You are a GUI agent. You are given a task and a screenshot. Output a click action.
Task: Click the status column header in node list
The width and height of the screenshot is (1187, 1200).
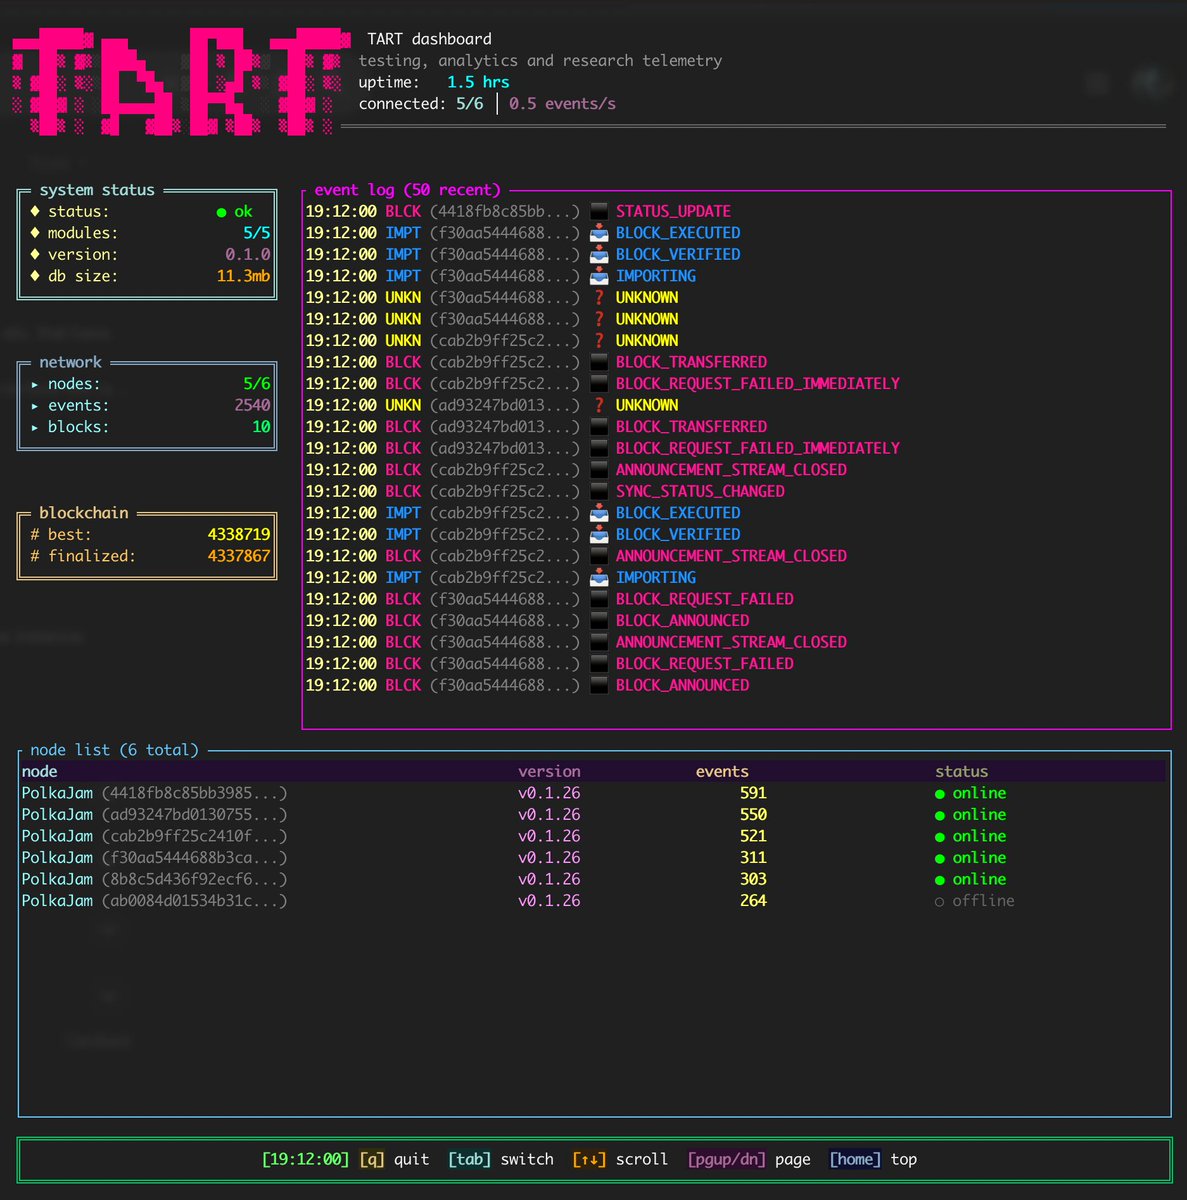tap(961, 772)
